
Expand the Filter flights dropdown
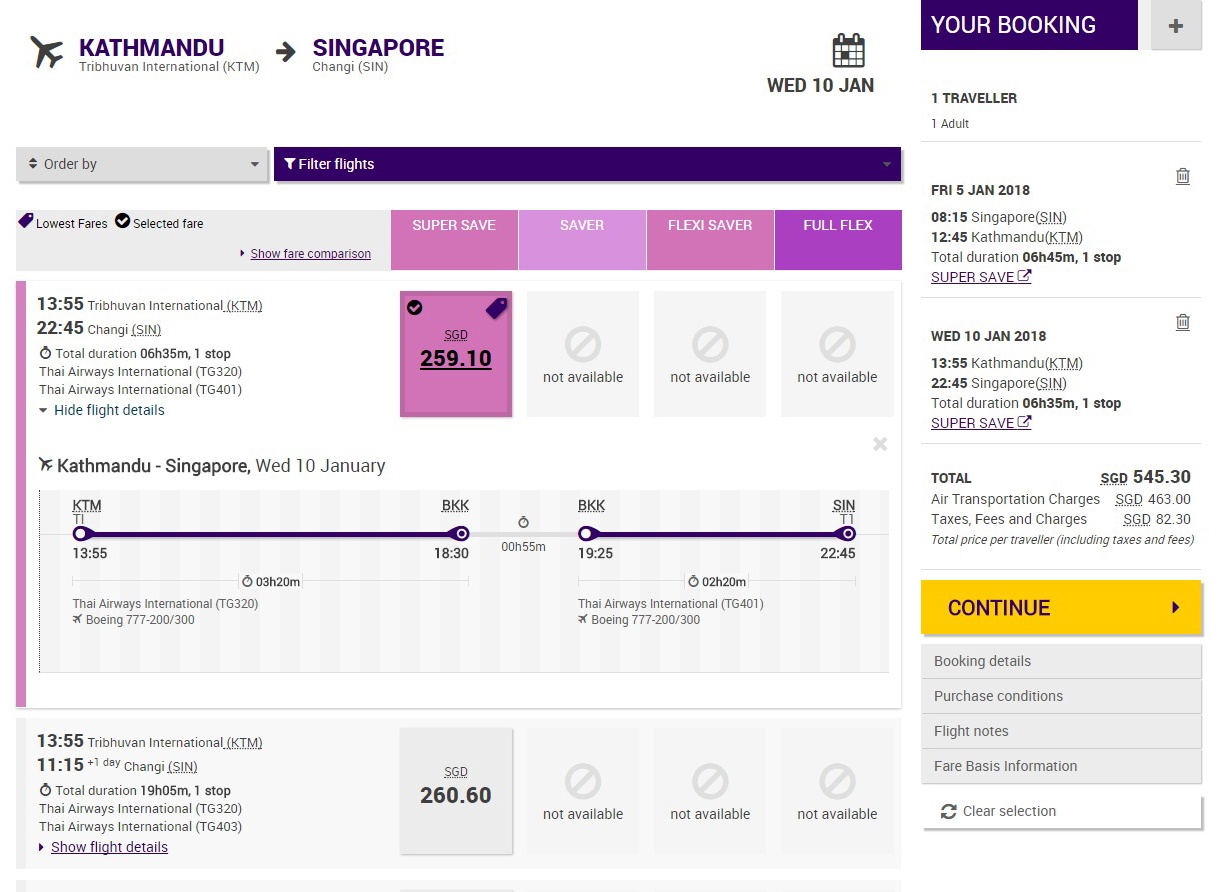pyautogui.click(x=588, y=164)
